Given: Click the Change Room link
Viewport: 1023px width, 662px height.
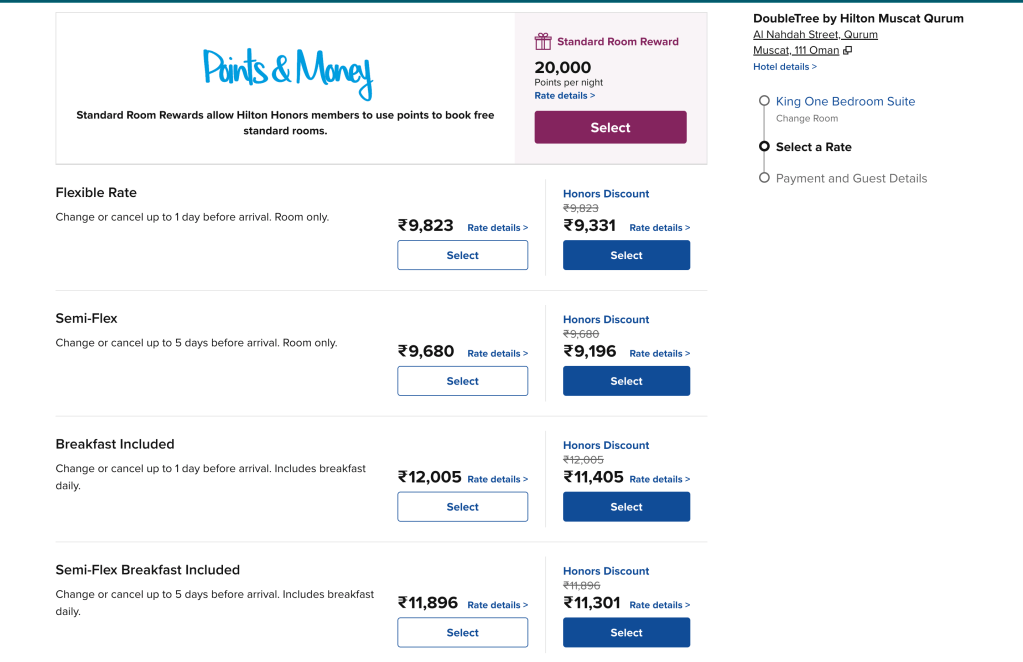Looking at the screenshot, I should pyautogui.click(x=806, y=118).
